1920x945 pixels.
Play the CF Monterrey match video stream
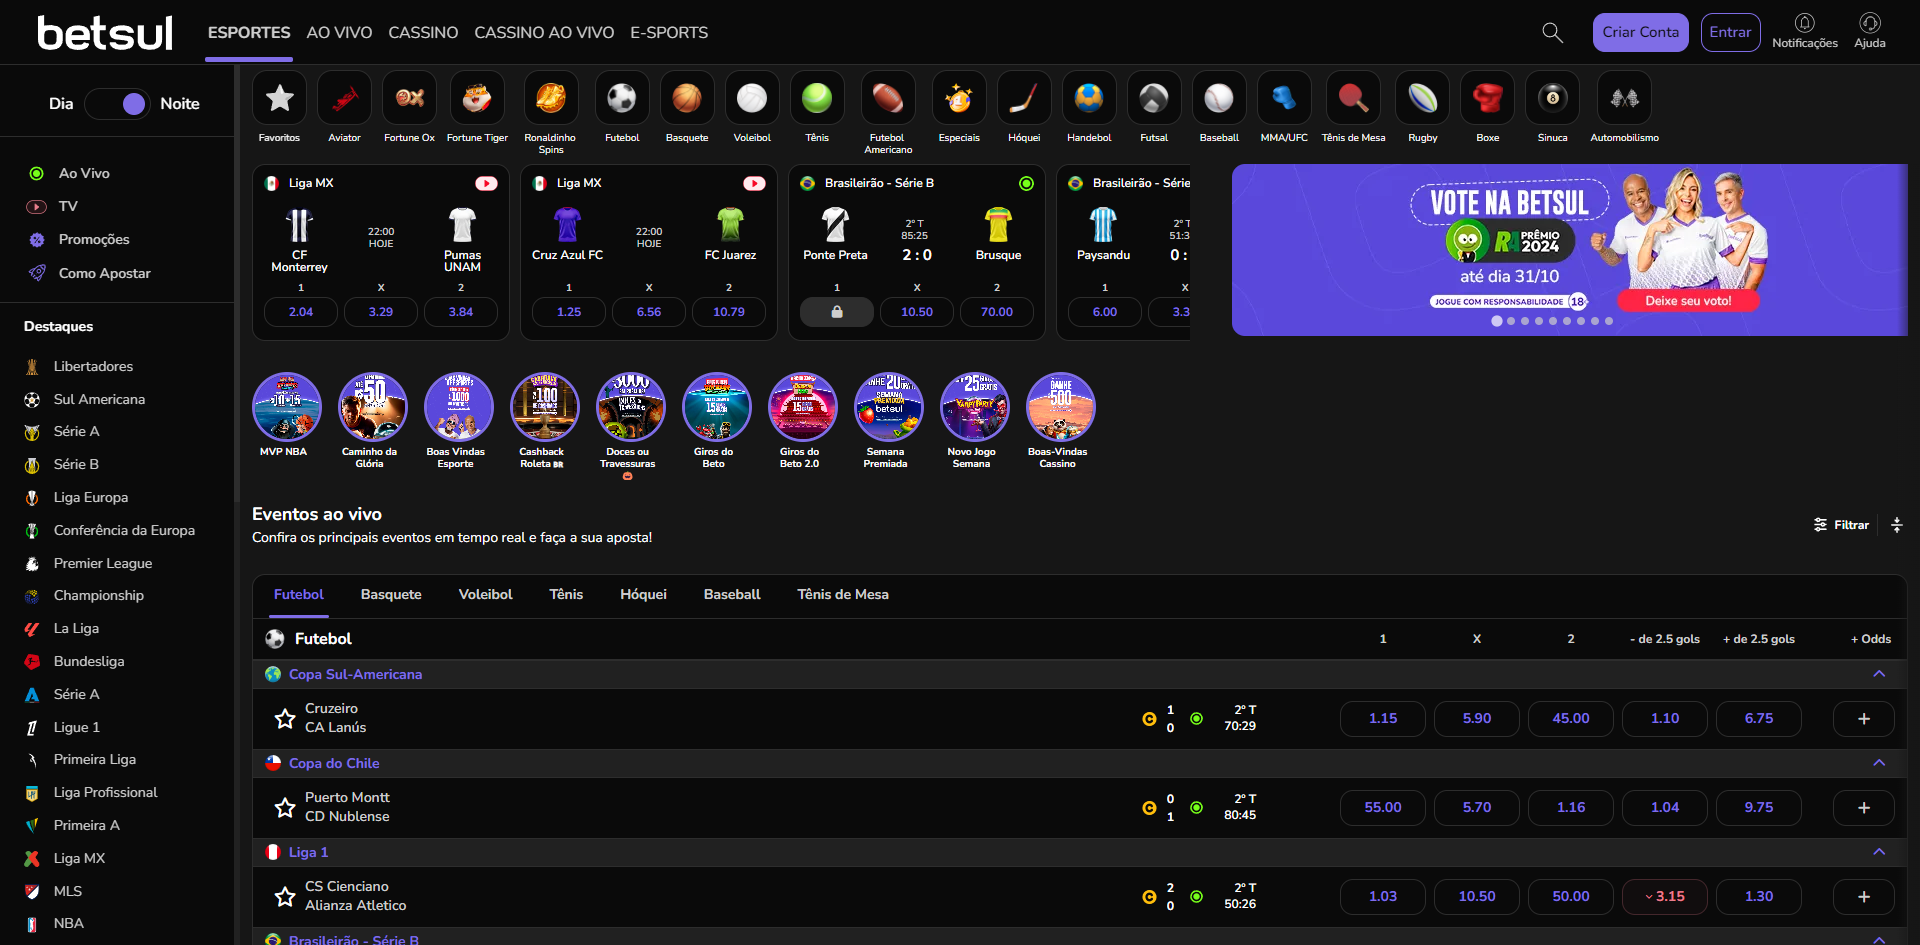(486, 183)
